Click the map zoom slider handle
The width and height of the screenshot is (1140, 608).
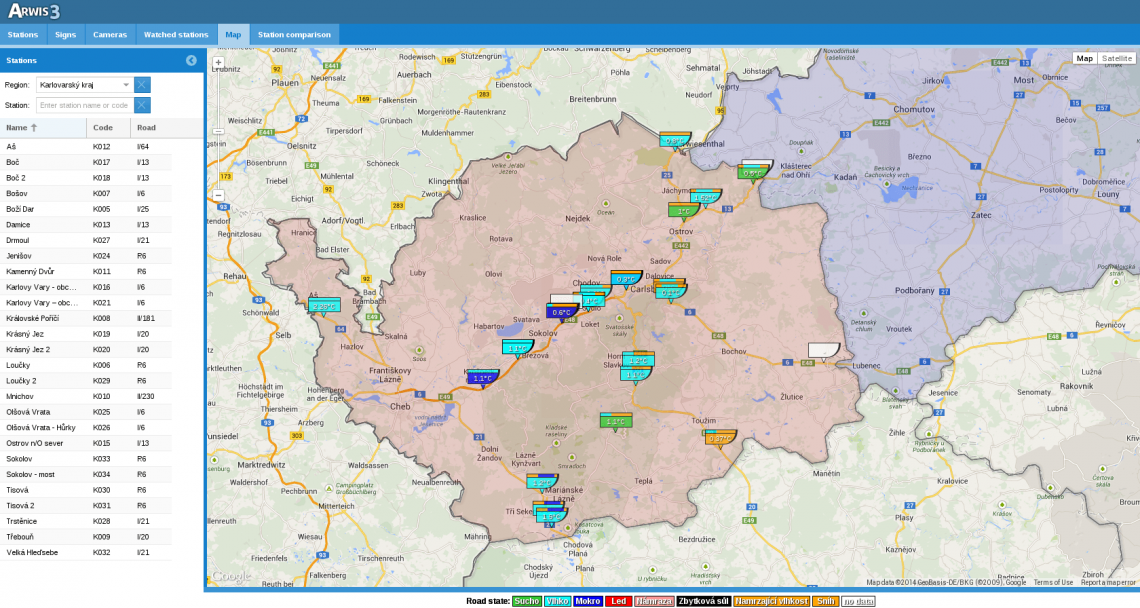218,132
